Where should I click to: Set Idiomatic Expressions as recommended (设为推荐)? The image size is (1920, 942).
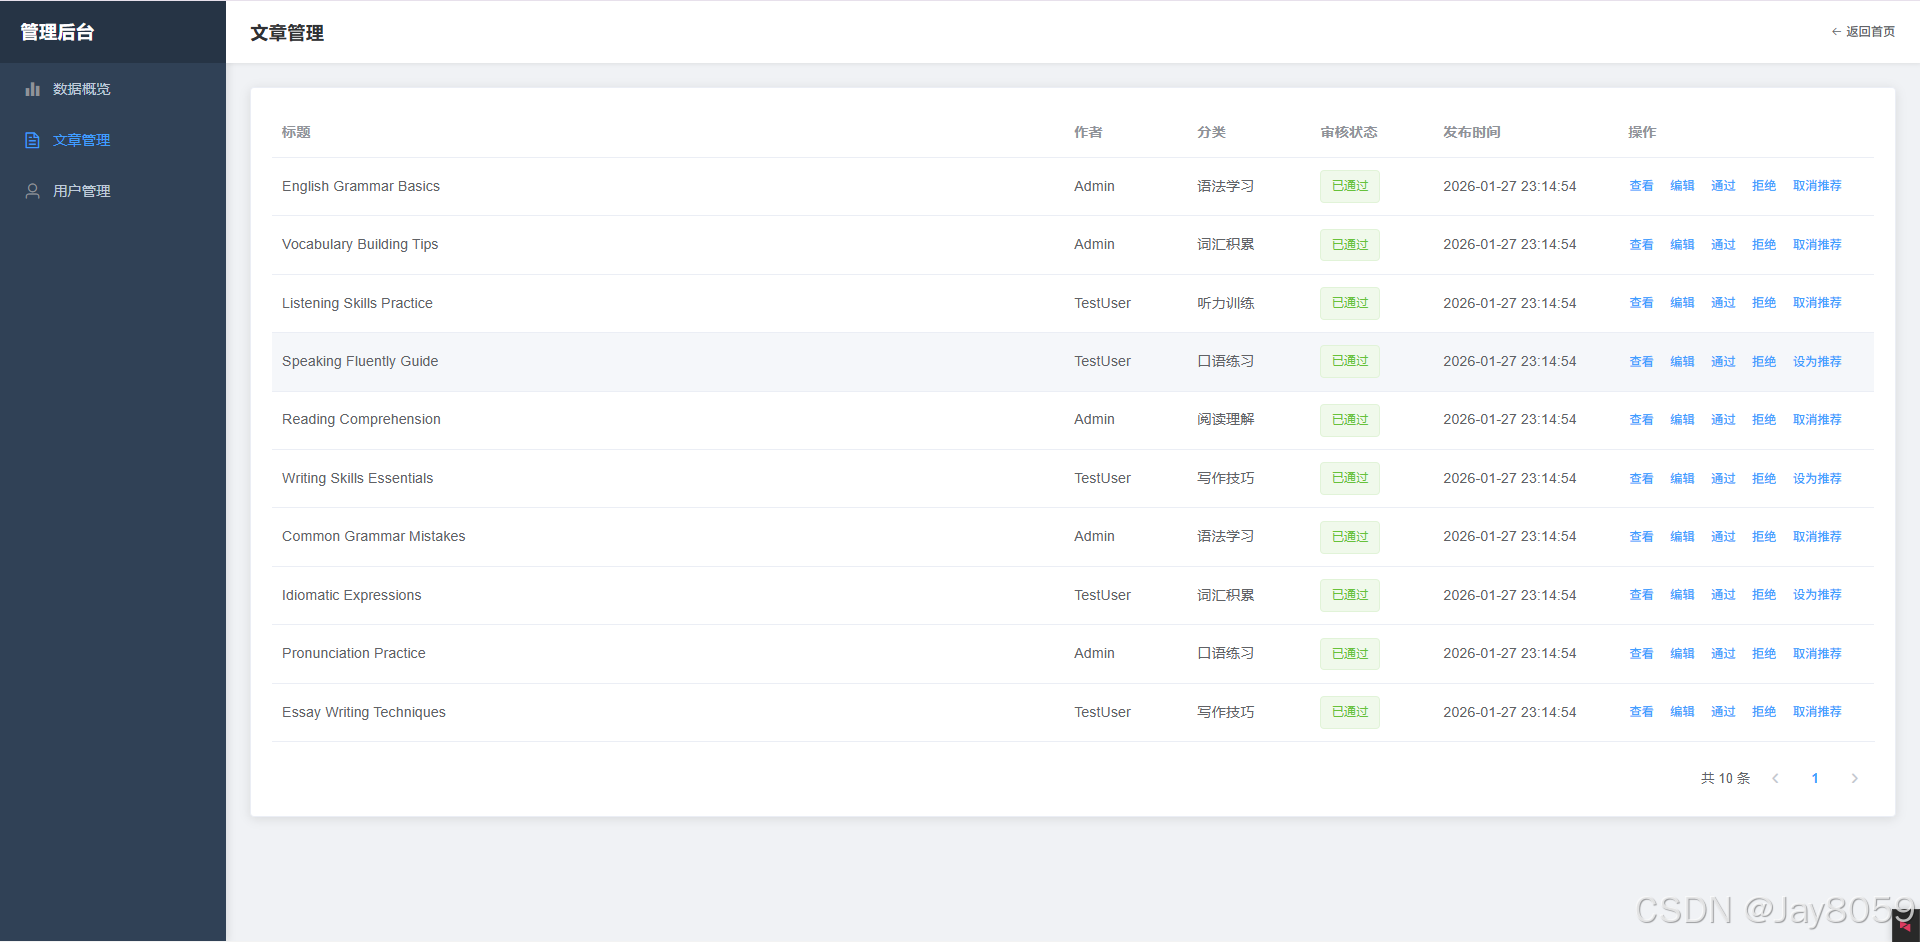click(1817, 595)
